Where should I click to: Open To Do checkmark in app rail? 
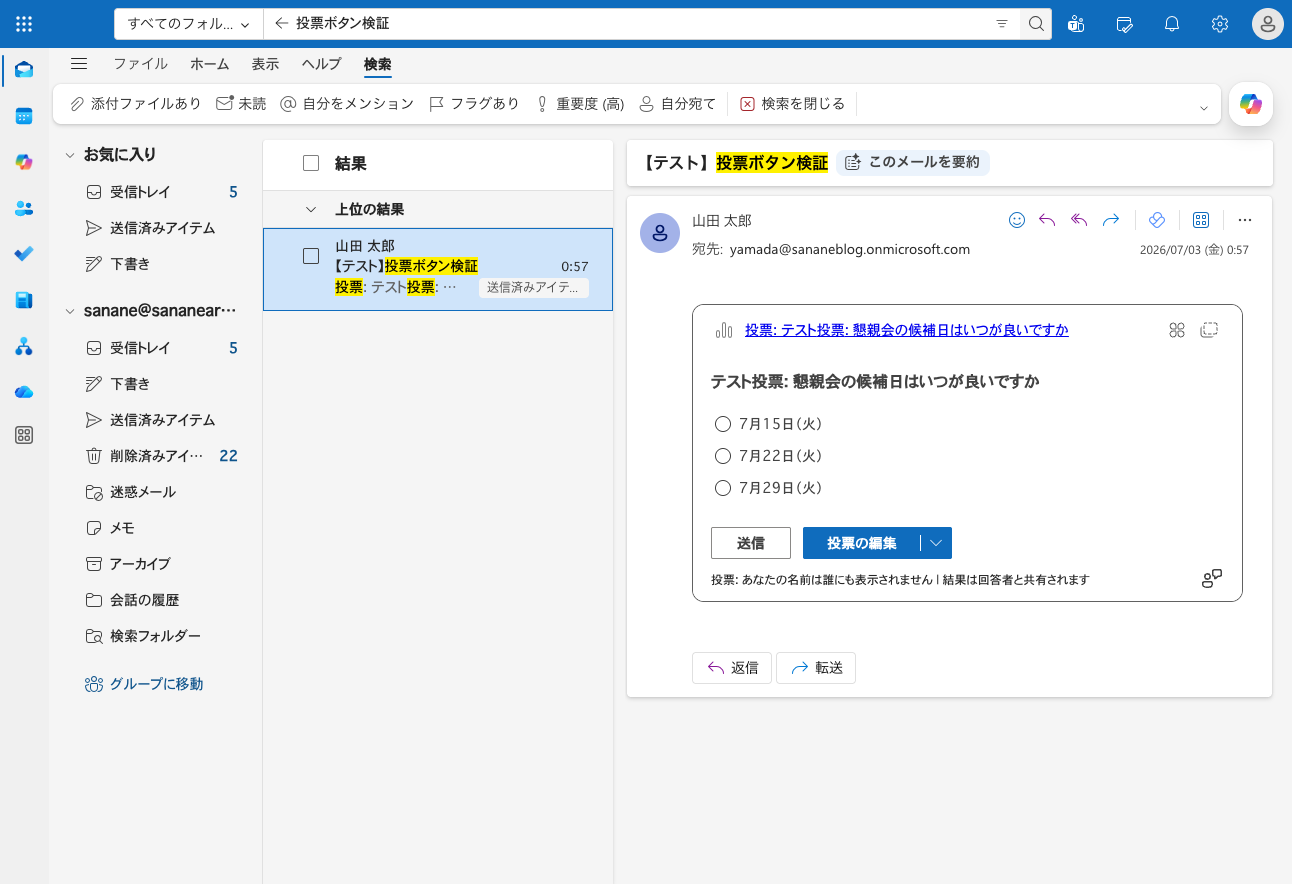(x=24, y=254)
